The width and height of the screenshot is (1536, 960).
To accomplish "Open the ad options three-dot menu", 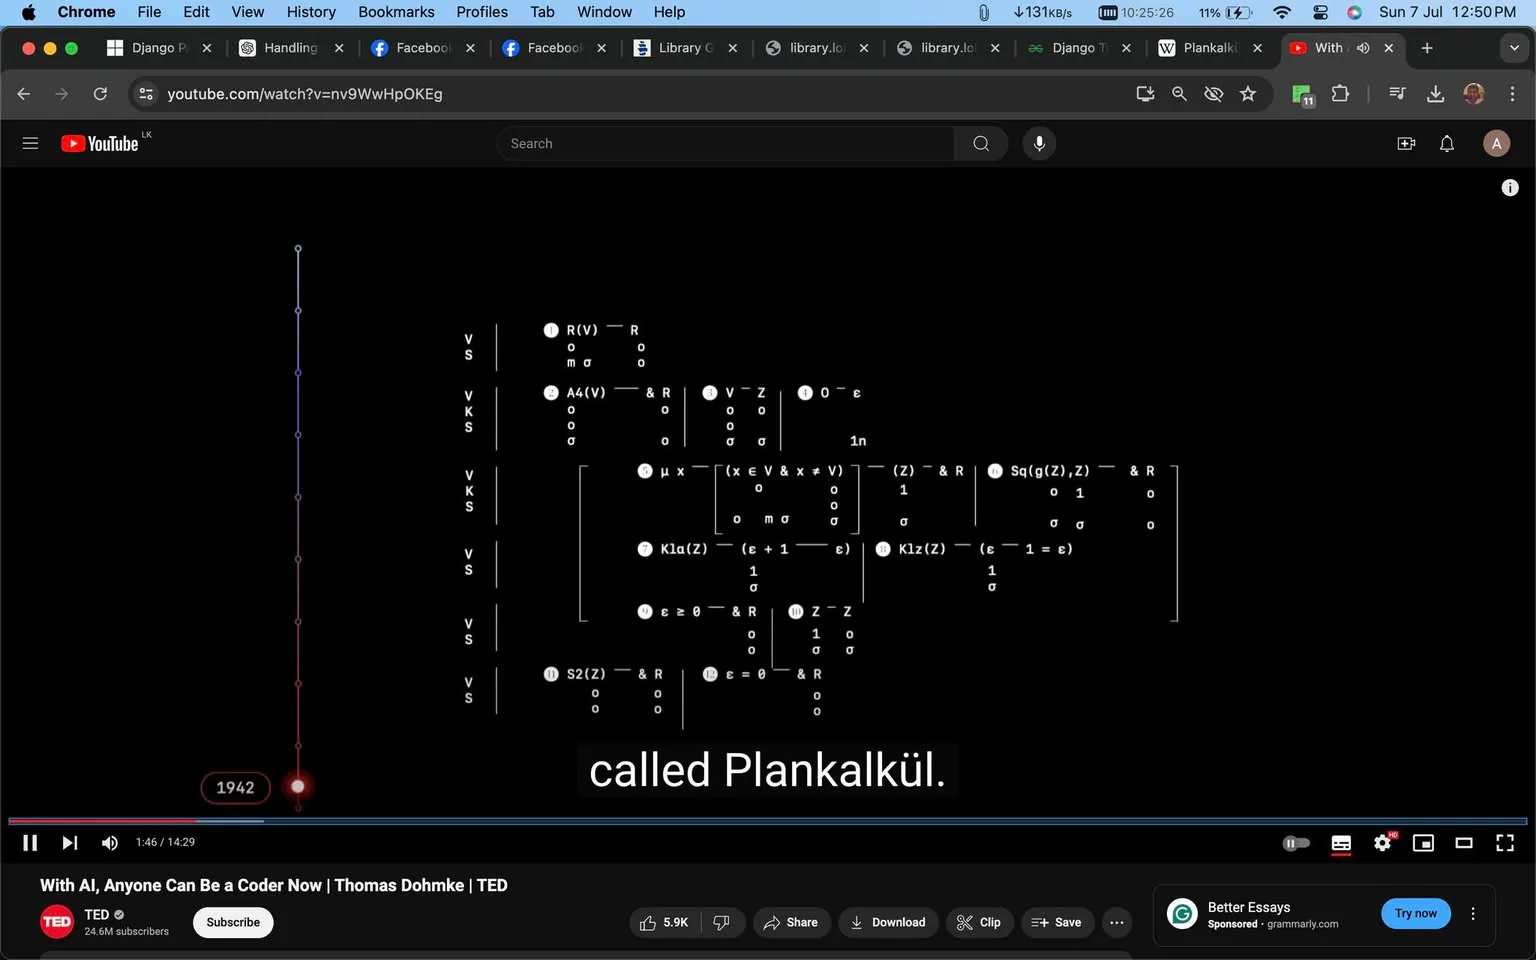I will click(1473, 913).
